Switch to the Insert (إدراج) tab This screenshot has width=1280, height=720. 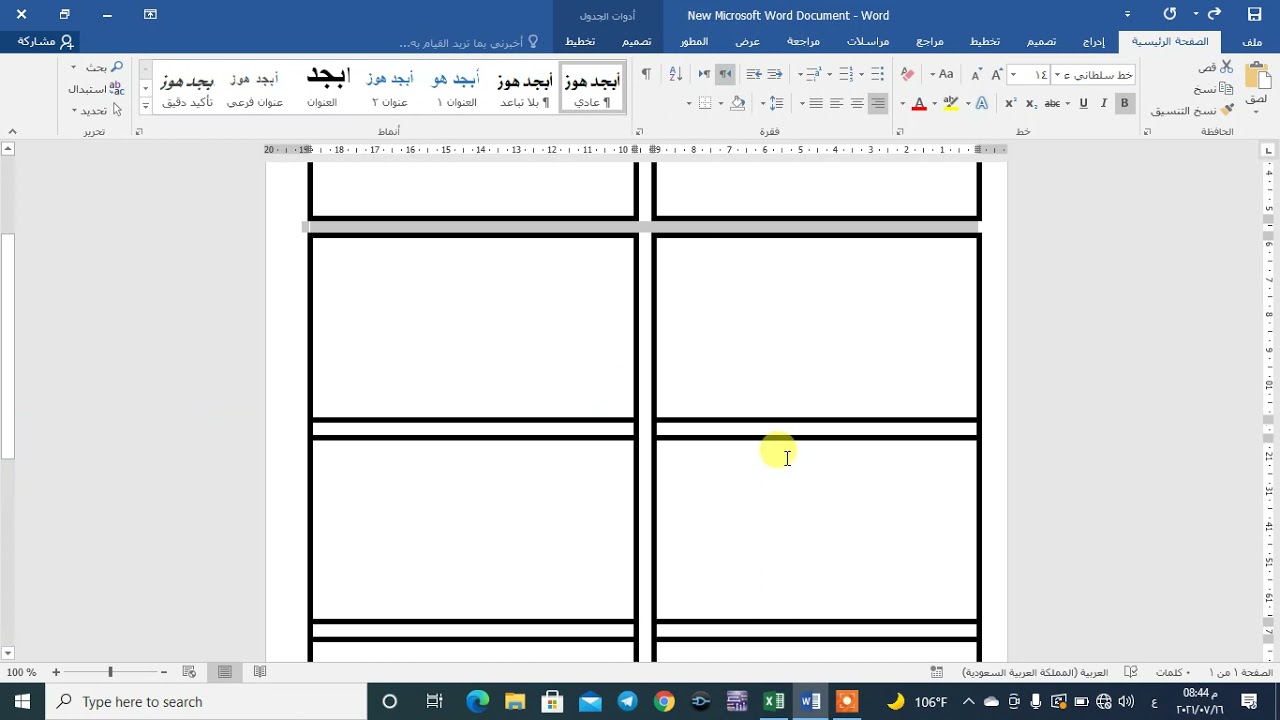point(1093,41)
